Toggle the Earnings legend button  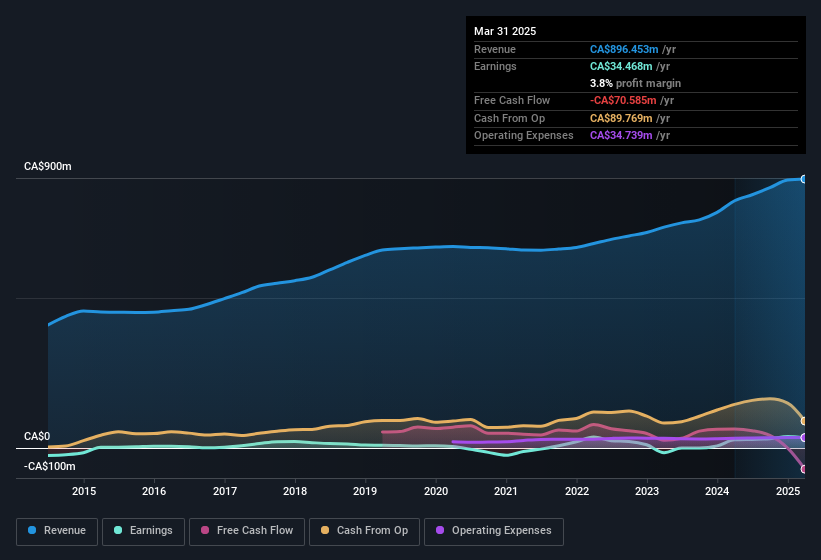pyautogui.click(x=143, y=531)
